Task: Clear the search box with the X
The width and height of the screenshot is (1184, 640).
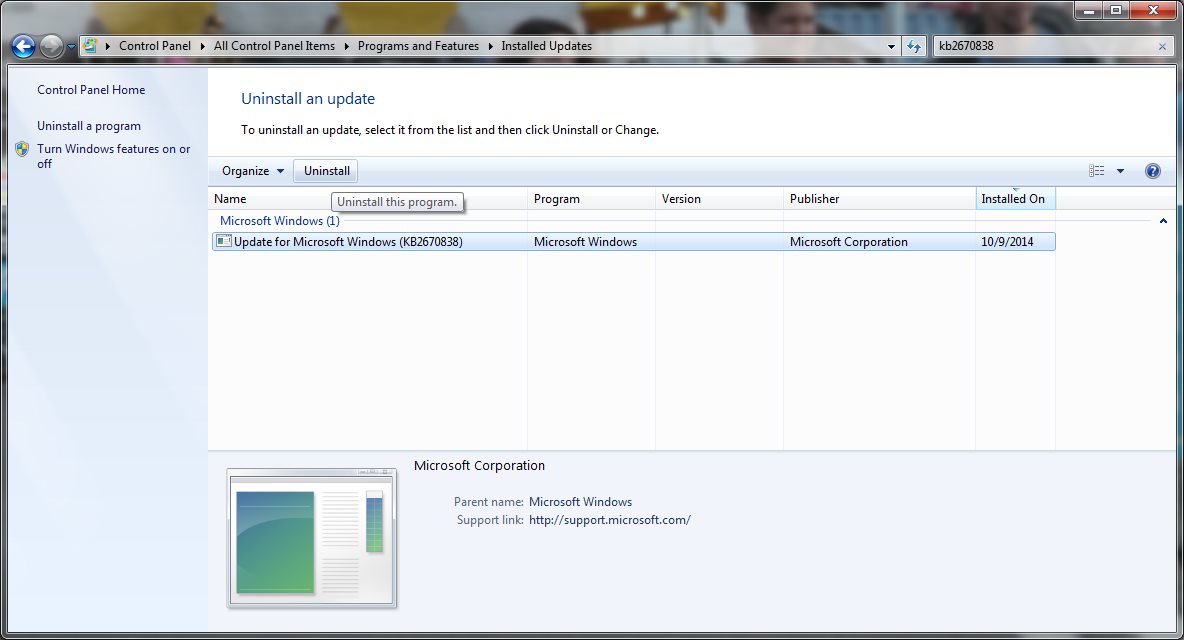Action: 1162,47
